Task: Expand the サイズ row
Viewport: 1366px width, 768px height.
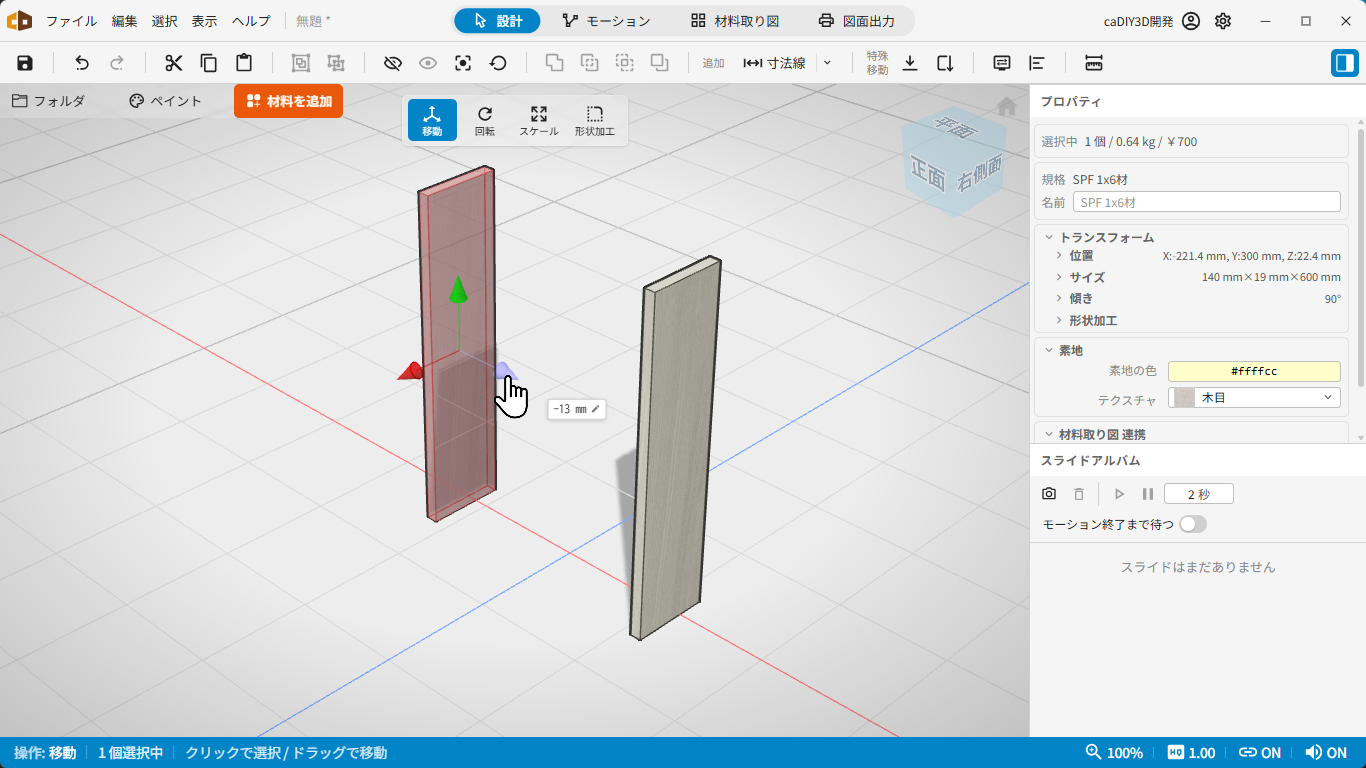Action: click(x=1059, y=277)
